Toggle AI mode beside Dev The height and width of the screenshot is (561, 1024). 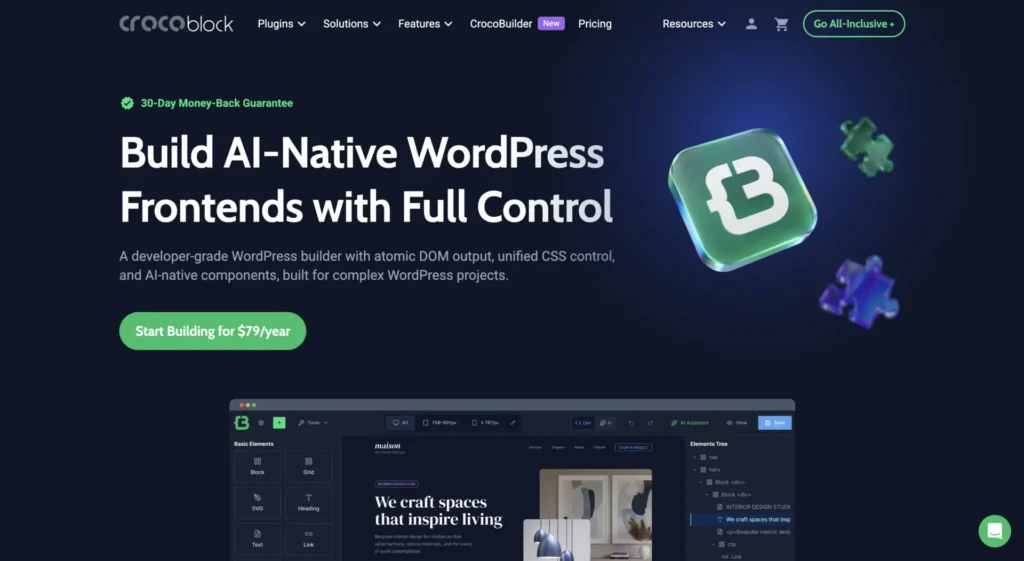coord(606,423)
